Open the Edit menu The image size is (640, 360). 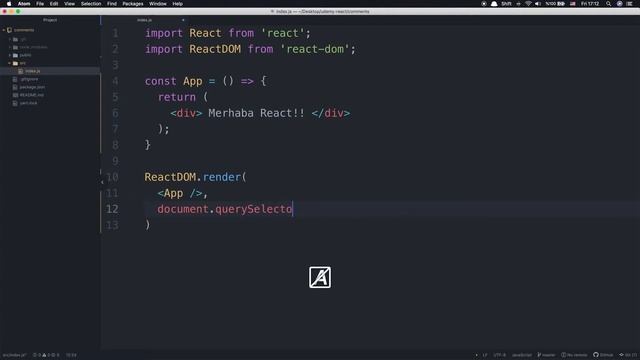pyautogui.click(x=54, y=4)
